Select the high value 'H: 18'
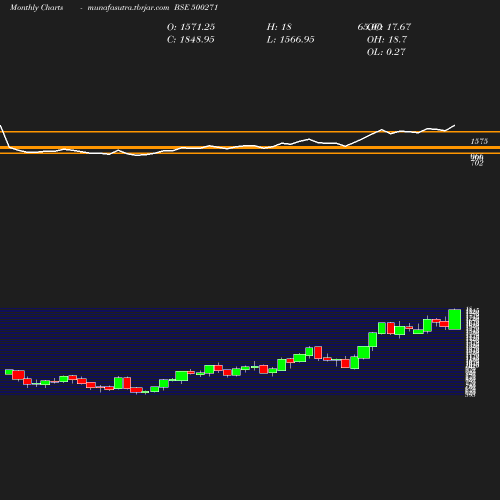 click(x=279, y=27)
